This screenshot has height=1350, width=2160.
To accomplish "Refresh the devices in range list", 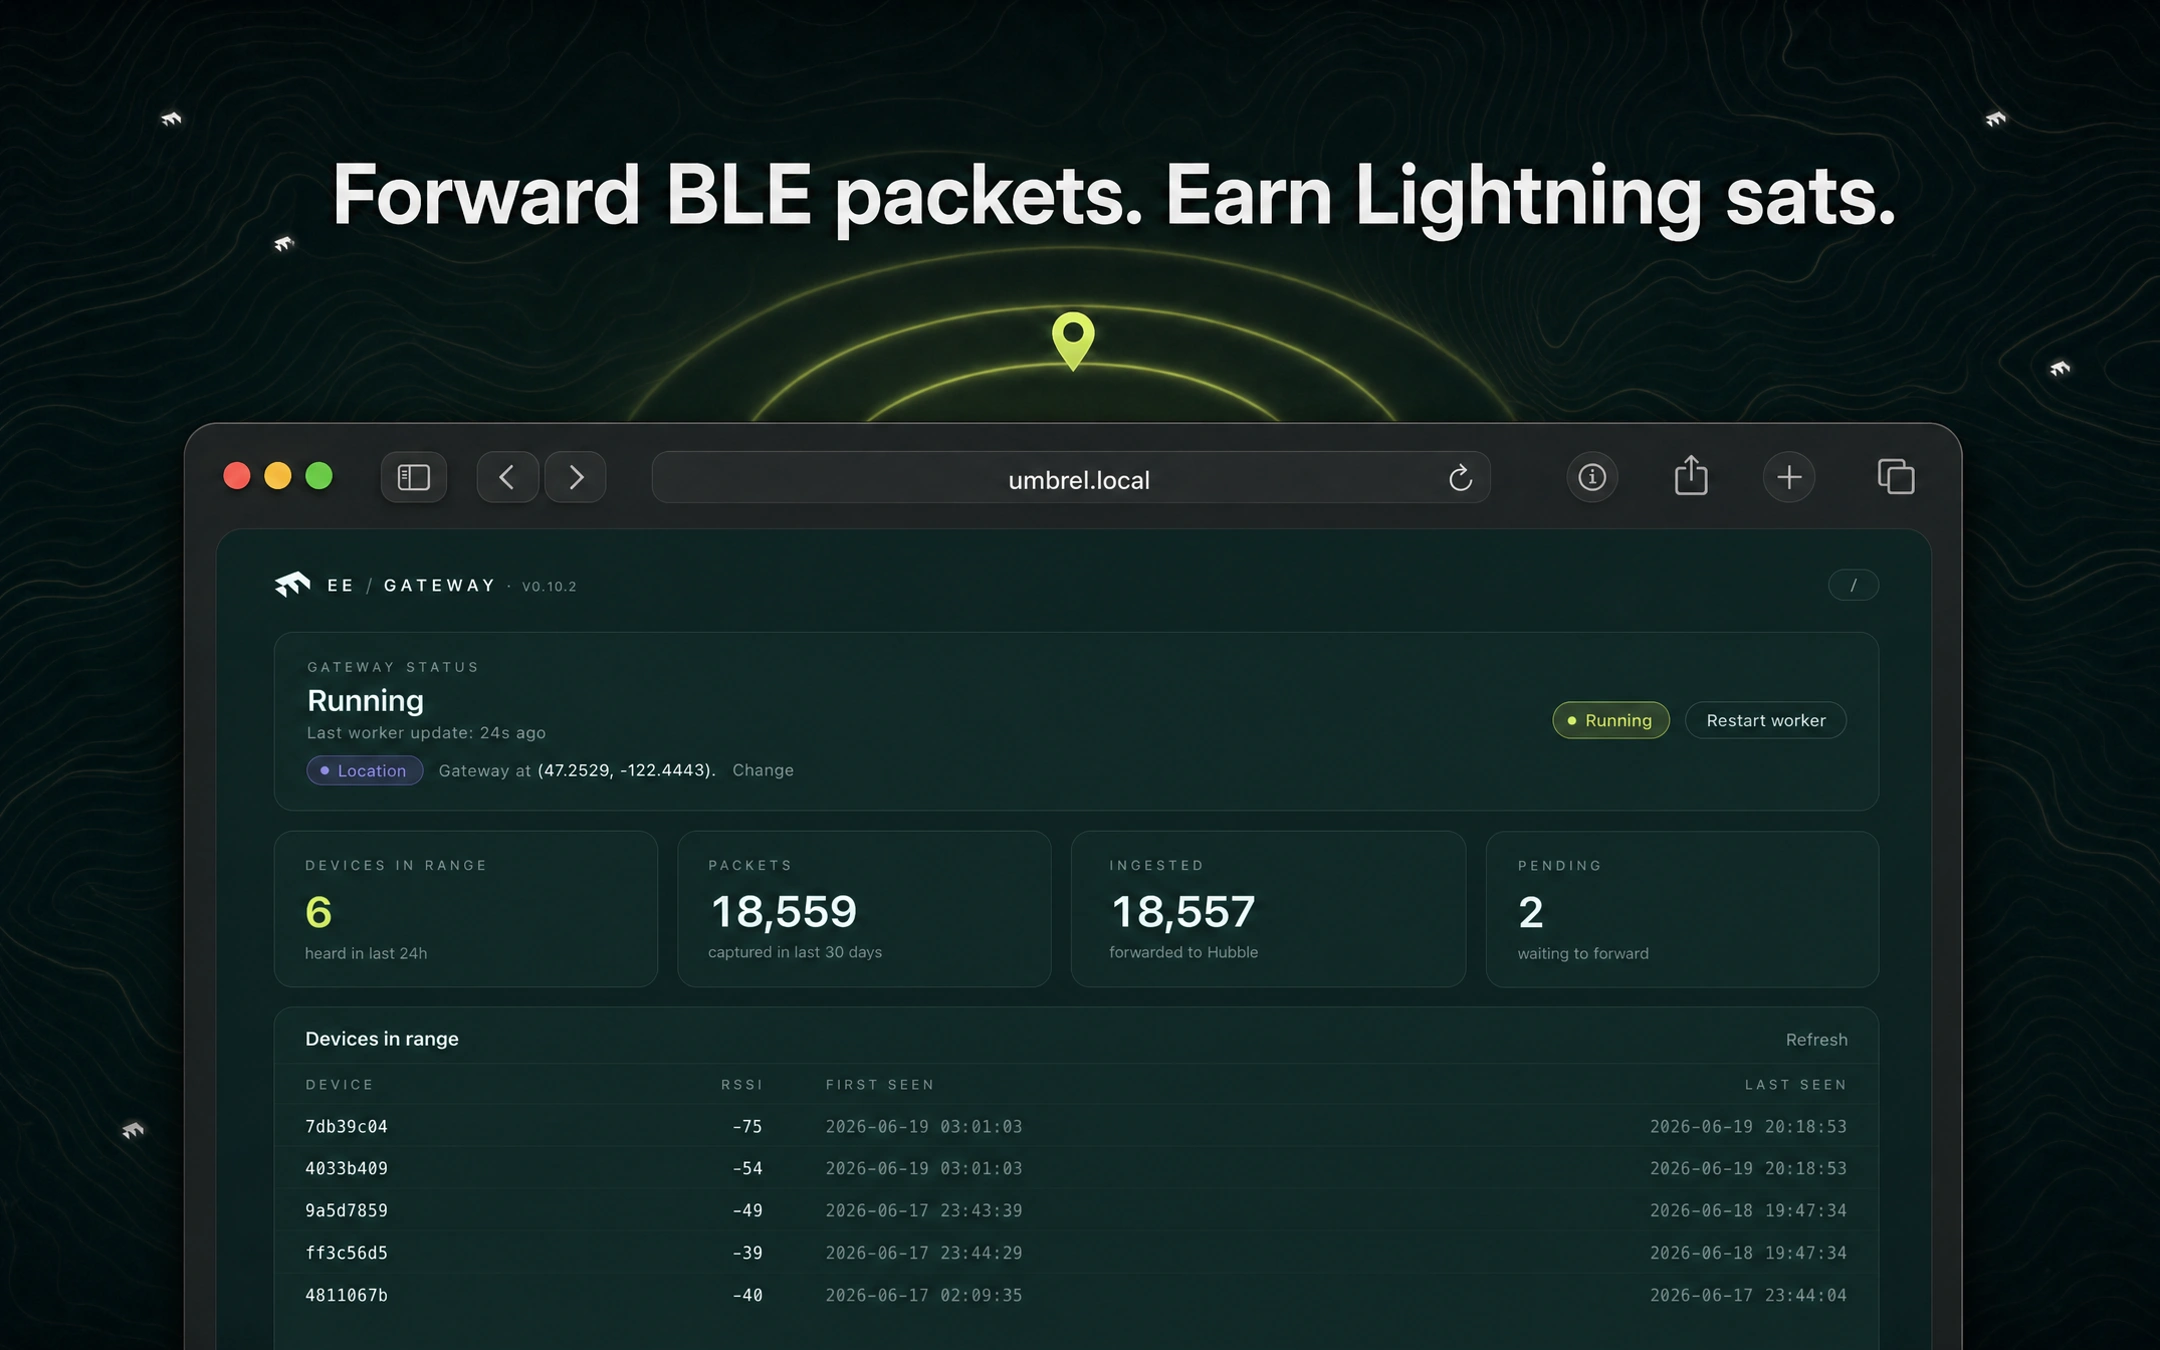I will pyautogui.click(x=1816, y=1039).
